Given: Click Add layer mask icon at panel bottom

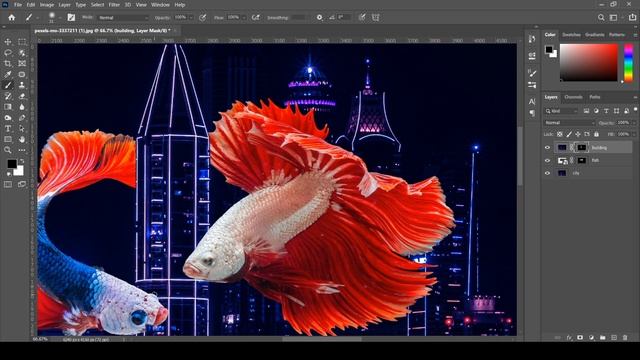Looking at the screenshot, I should point(580,338).
